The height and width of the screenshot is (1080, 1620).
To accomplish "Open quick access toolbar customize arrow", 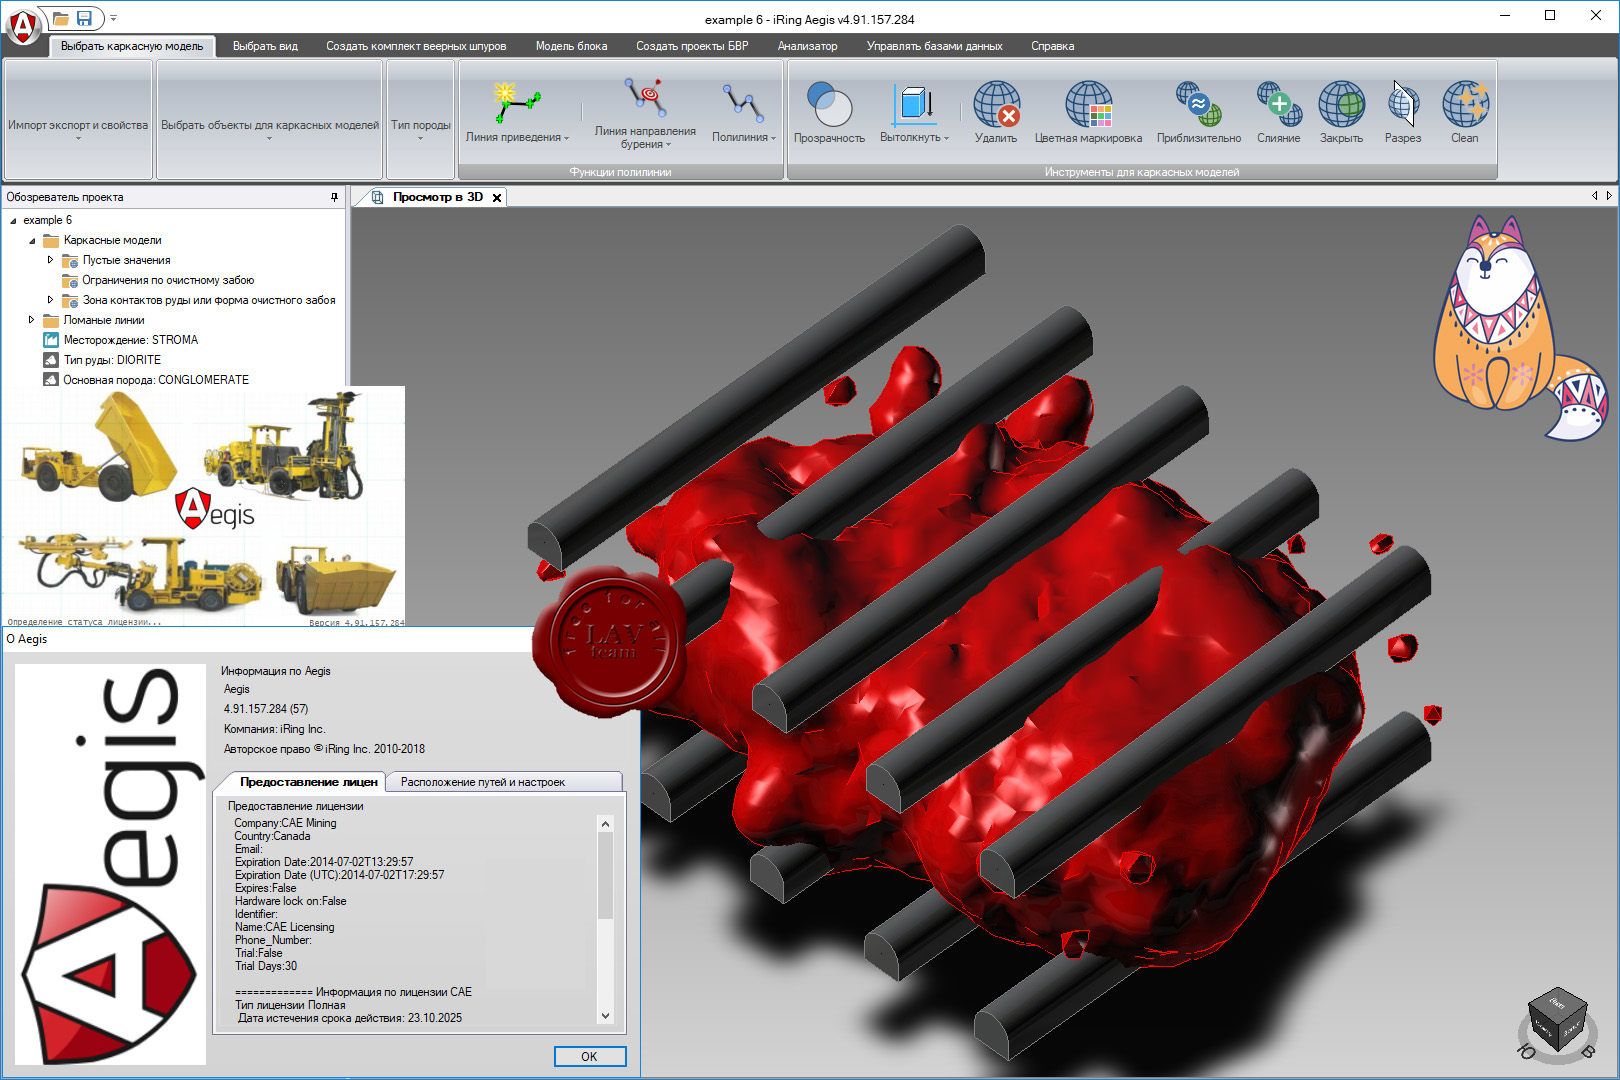I will pos(113,19).
